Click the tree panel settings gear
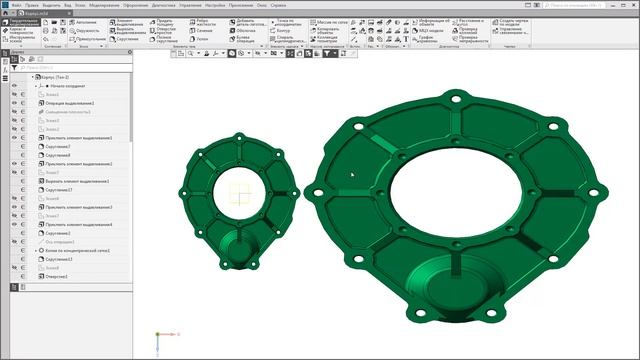 [130, 52]
